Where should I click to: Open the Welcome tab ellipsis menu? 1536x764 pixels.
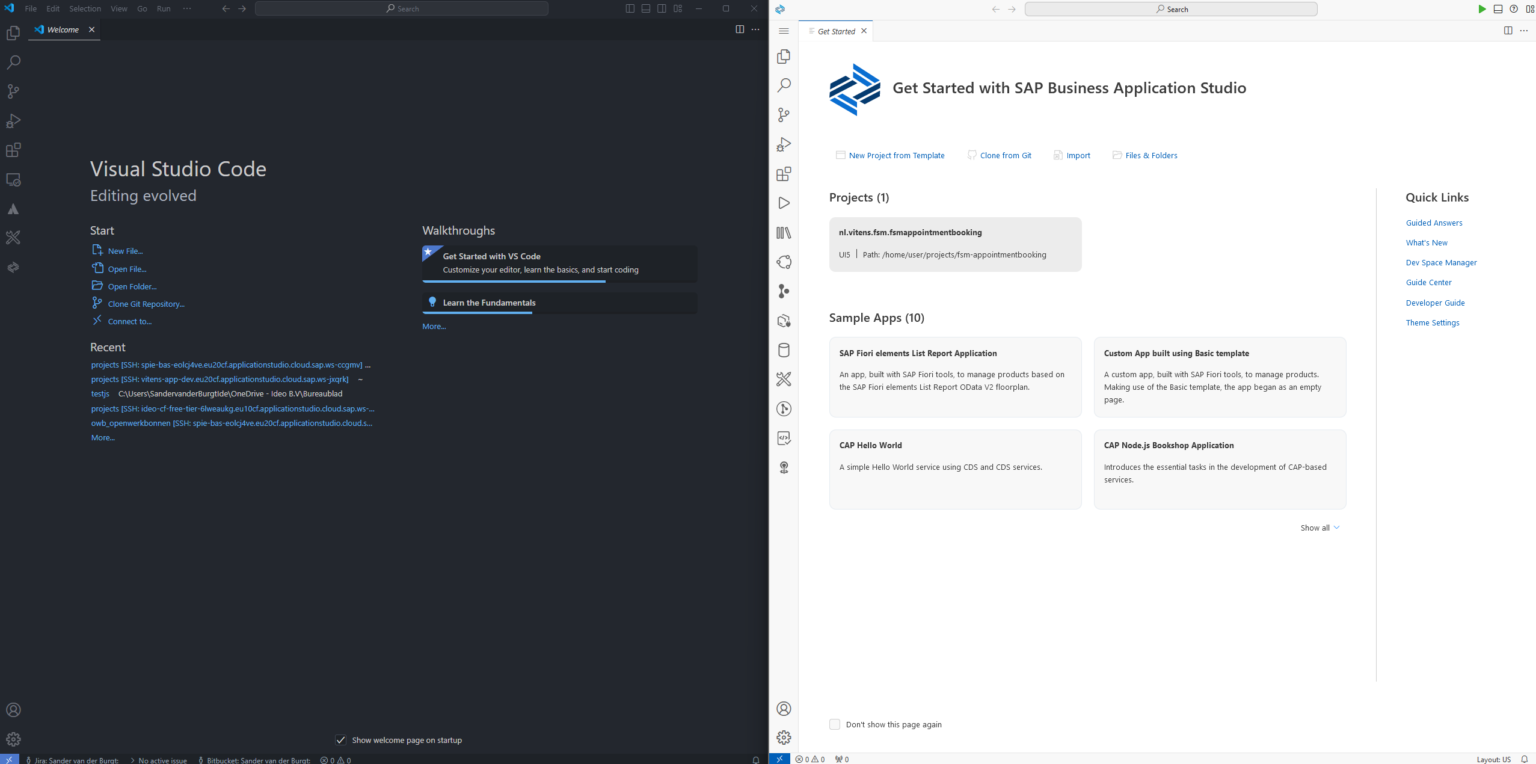(755, 29)
